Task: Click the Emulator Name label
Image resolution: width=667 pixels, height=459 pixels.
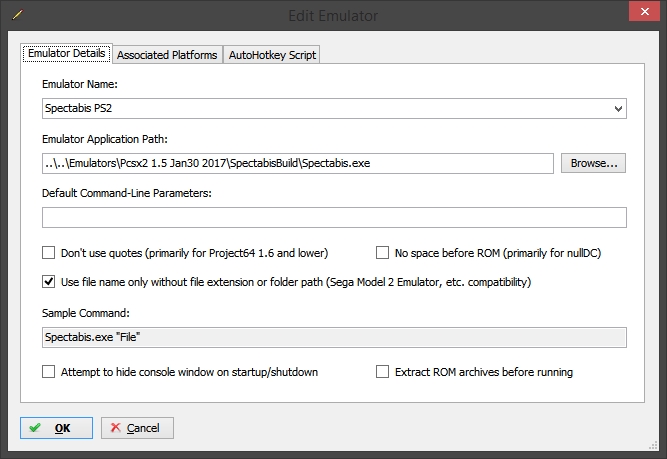Action: [80, 84]
